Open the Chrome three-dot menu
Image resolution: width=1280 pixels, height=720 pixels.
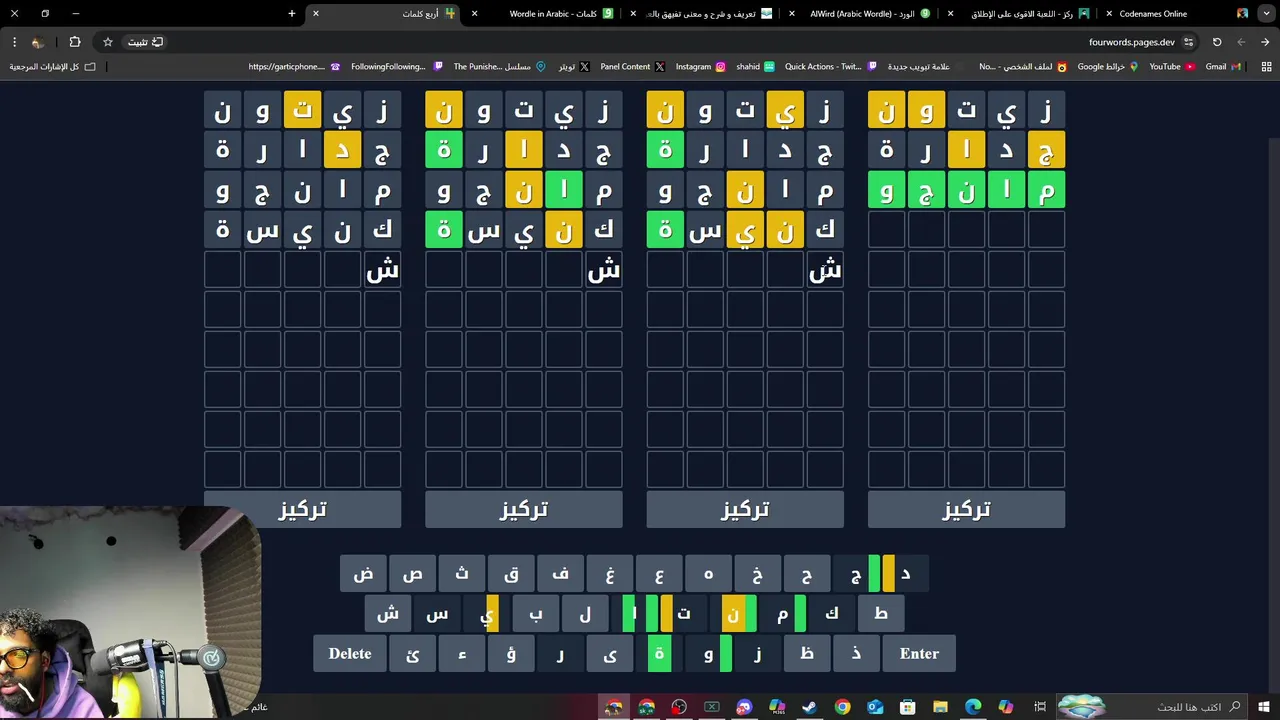(x=14, y=42)
